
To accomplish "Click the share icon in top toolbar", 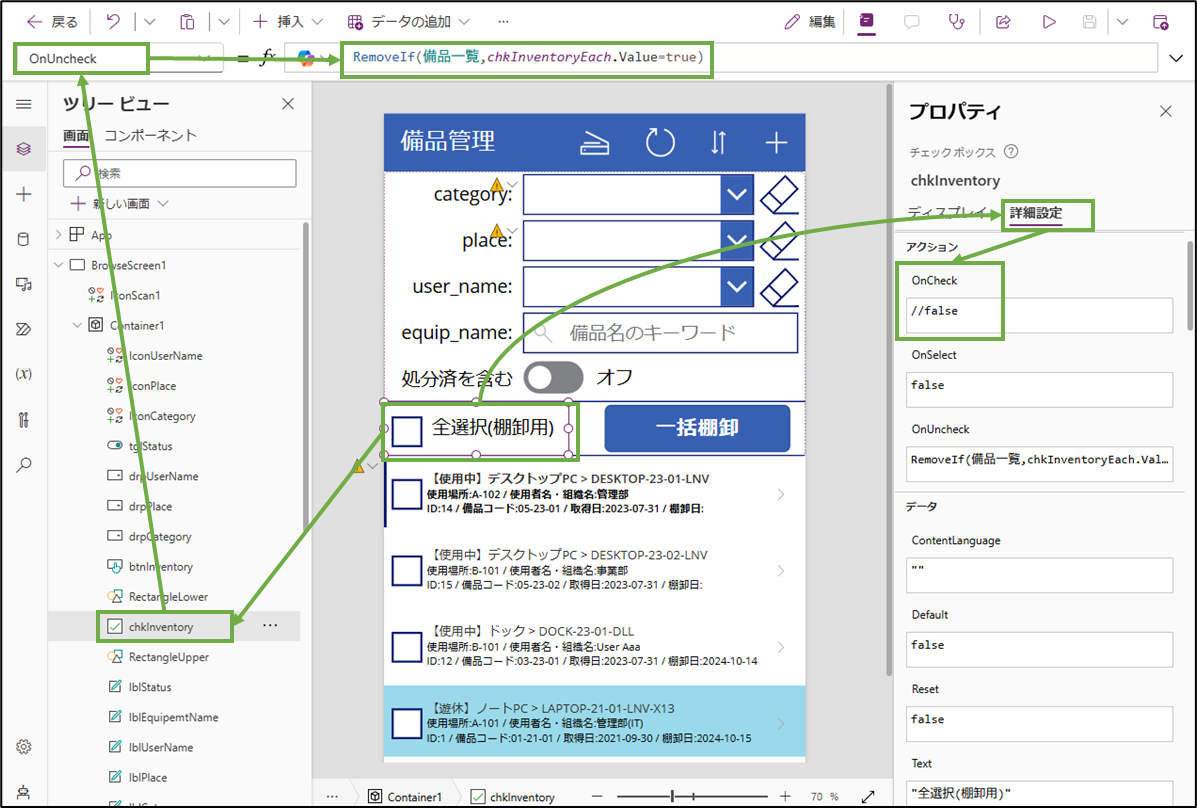I will click(x=1003, y=21).
